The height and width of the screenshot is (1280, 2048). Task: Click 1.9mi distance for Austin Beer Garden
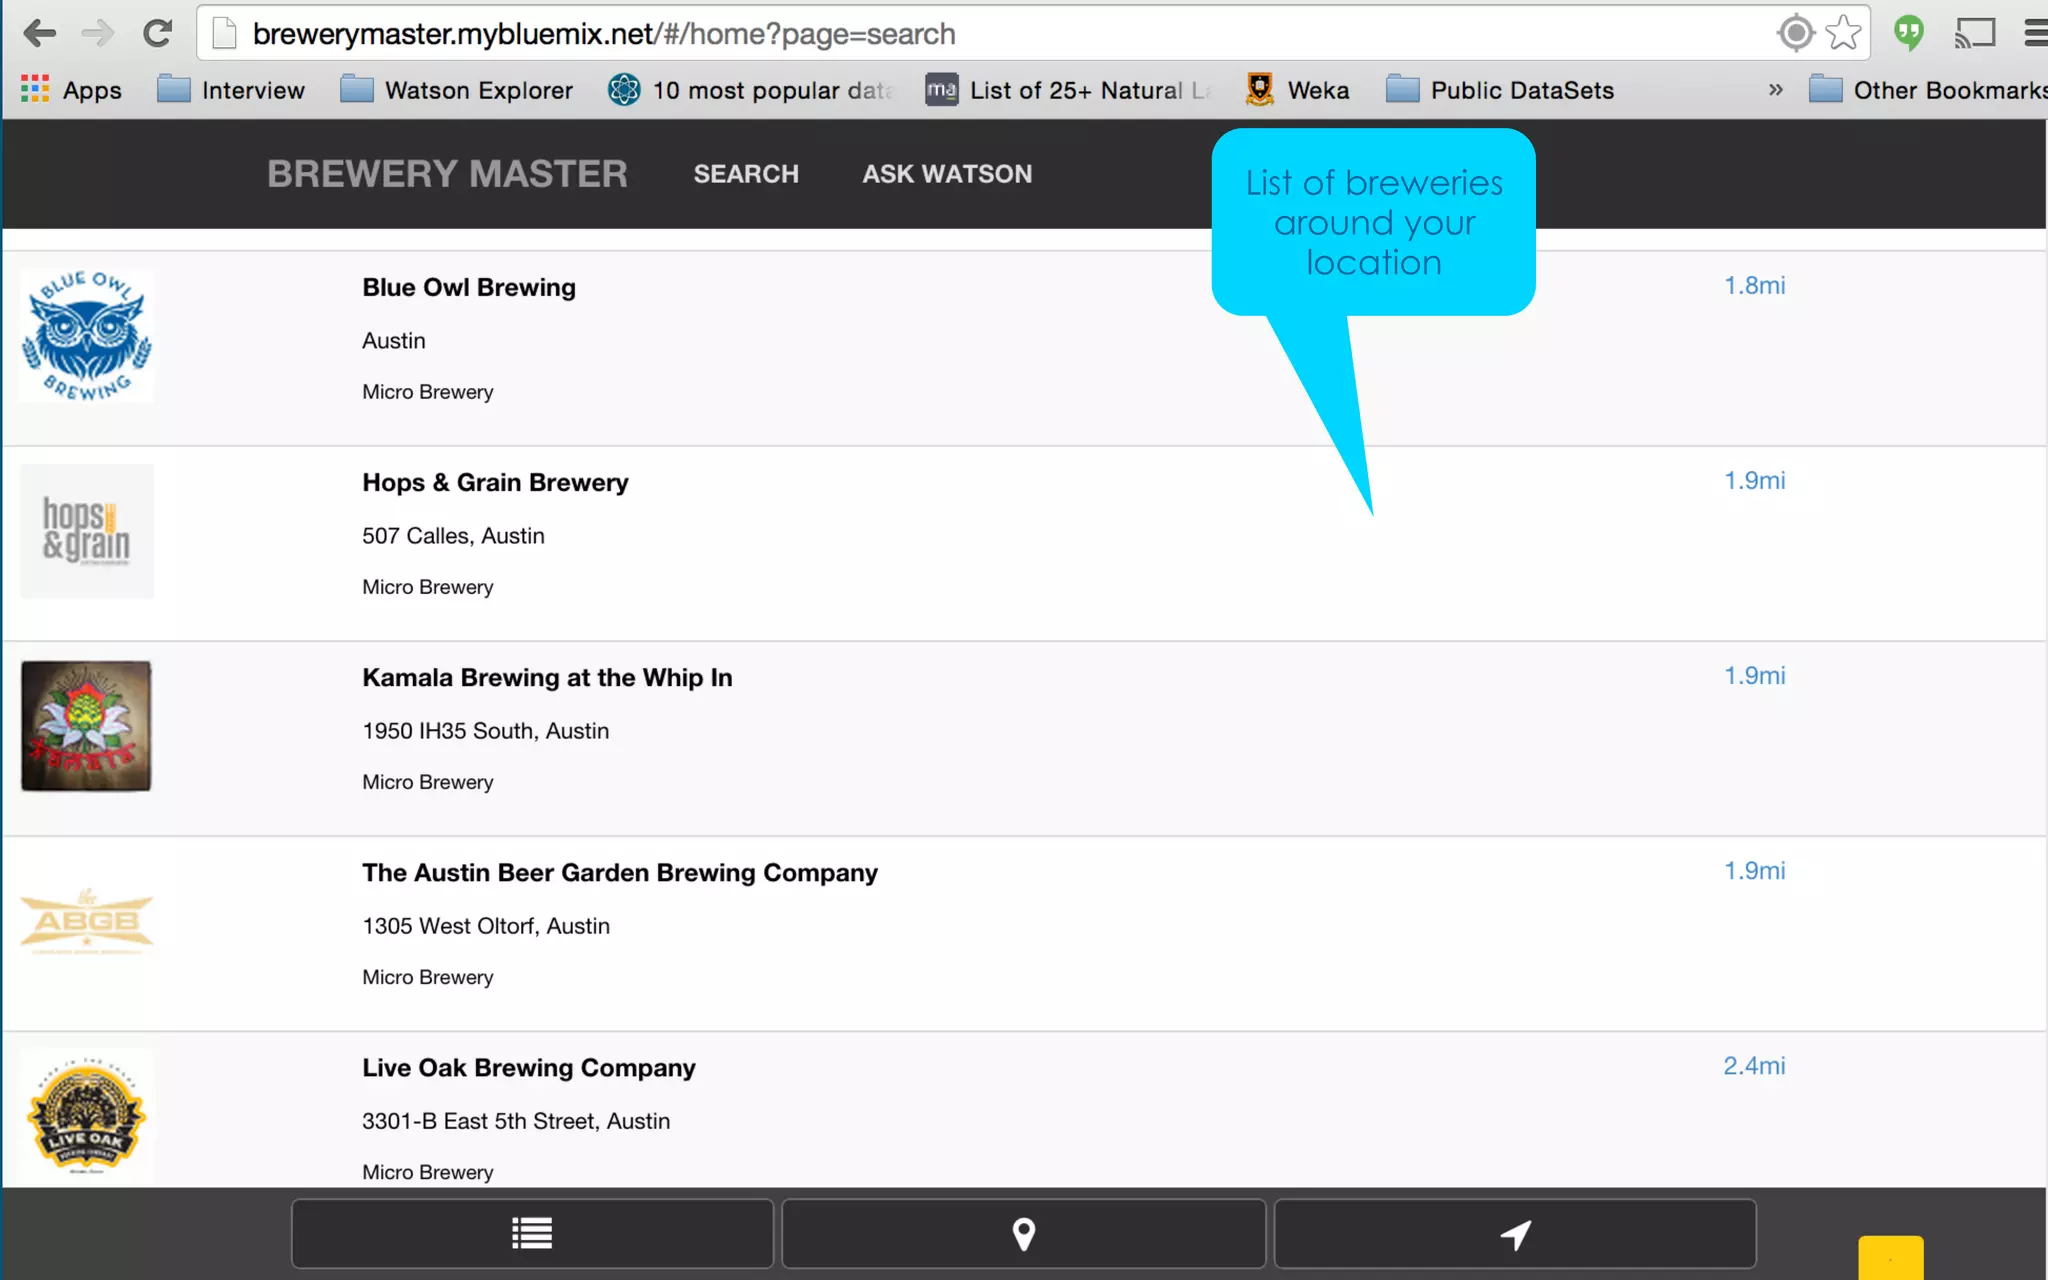tap(1754, 871)
